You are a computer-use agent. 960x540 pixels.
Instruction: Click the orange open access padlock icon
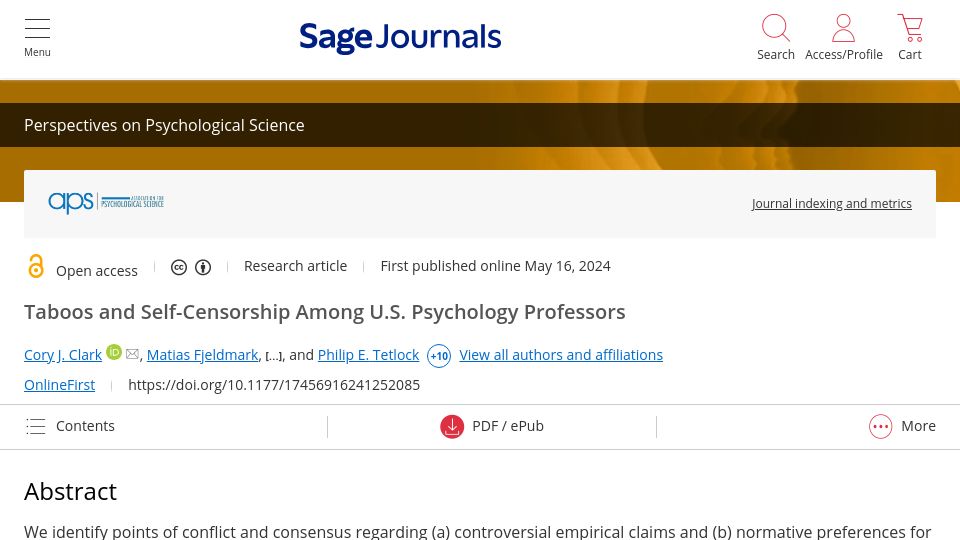click(36, 266)
